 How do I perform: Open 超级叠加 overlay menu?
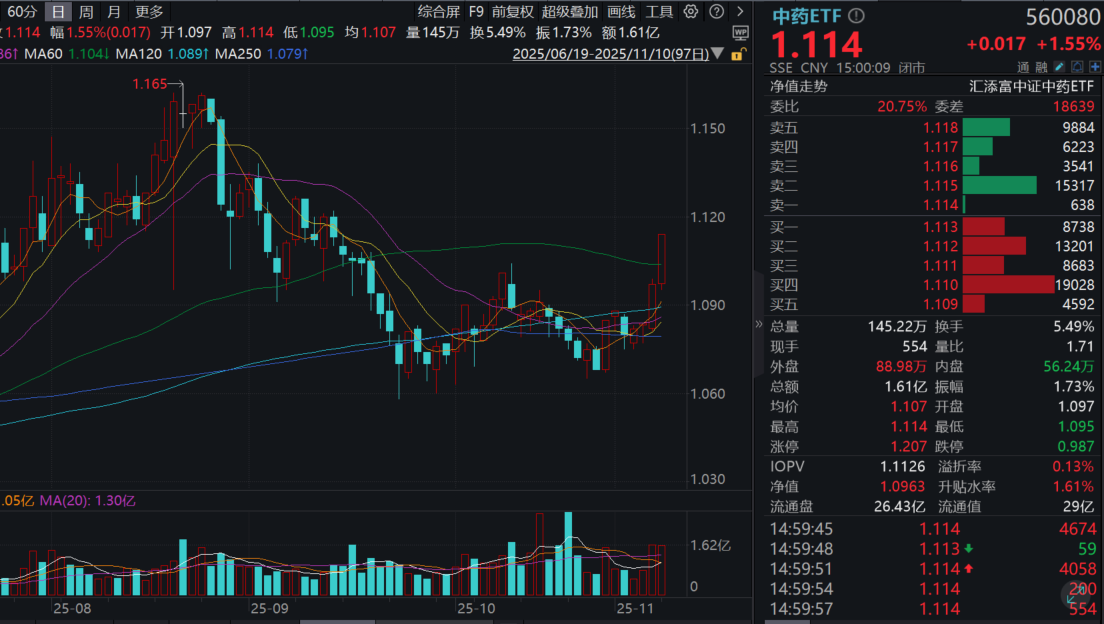(570, 11)
